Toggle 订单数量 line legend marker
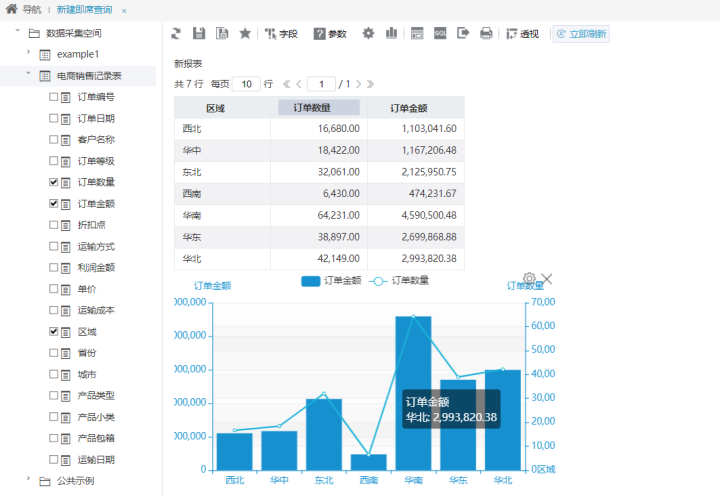 tap(378, 281)
